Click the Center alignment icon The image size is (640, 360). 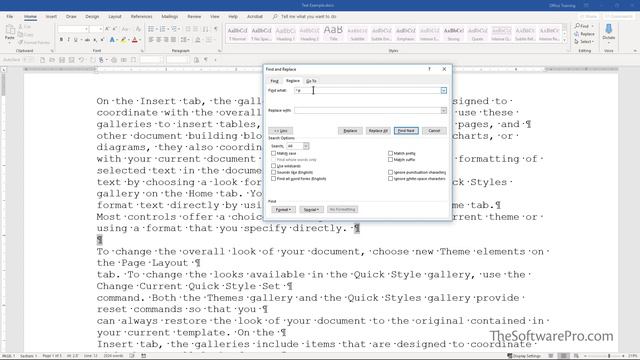point(158,40)
